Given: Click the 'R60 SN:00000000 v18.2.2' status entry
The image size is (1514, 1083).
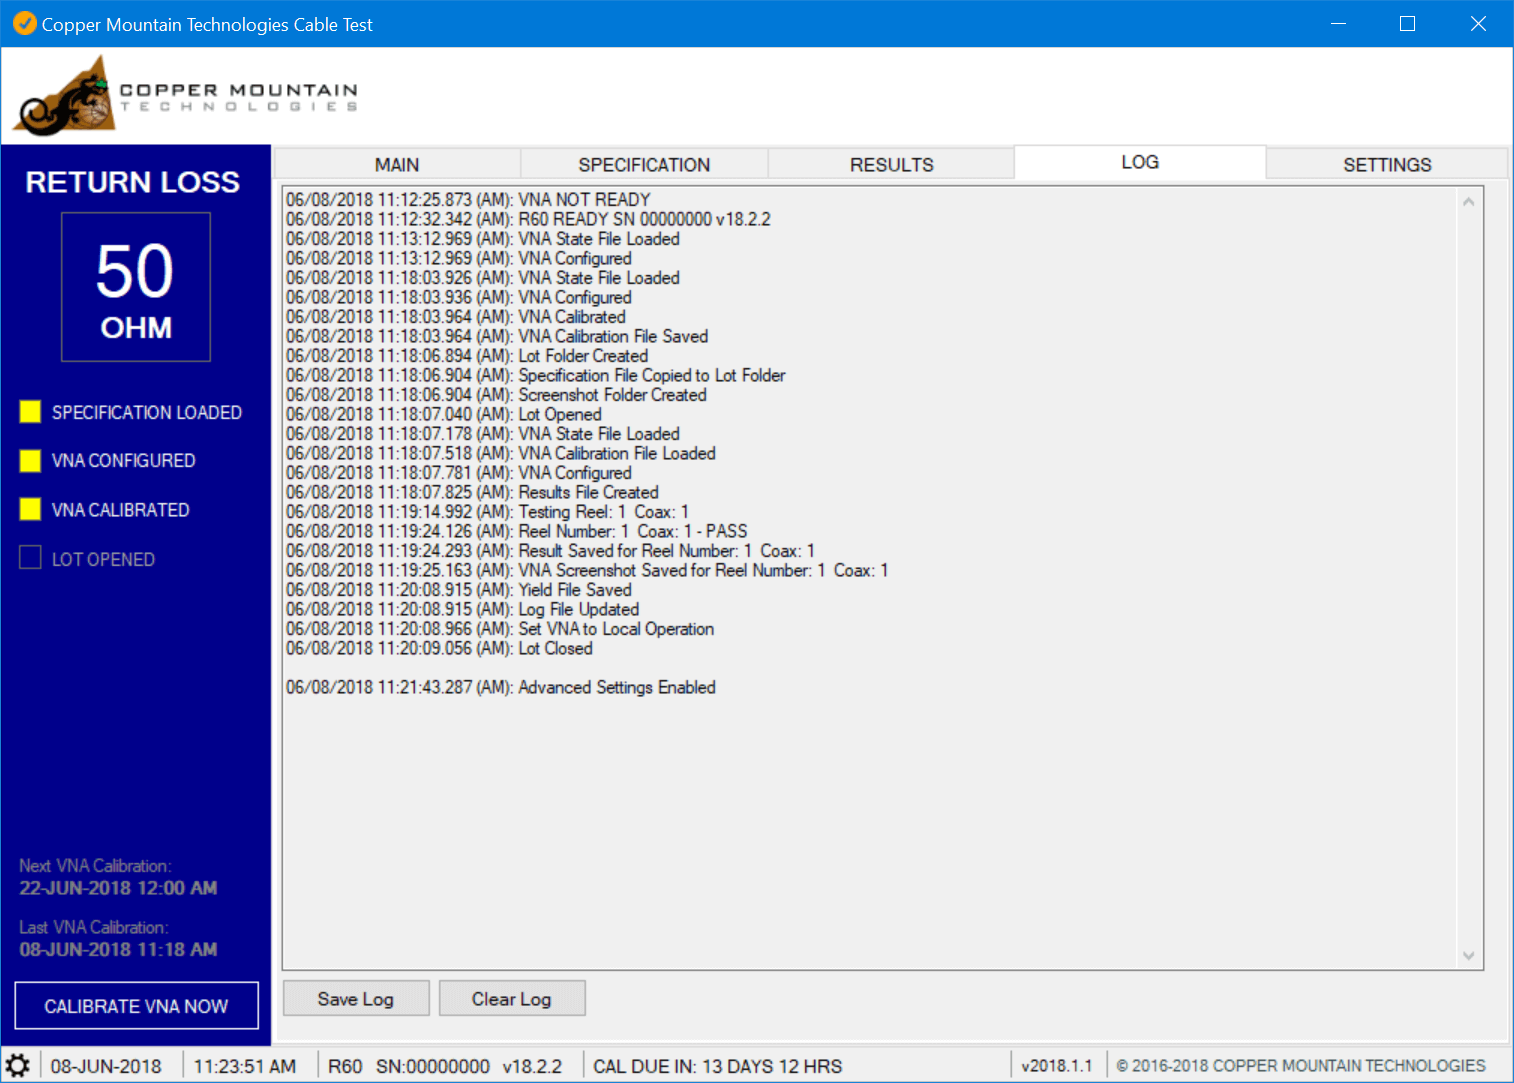Looking at the screenshot, I should click(445, 1066).
